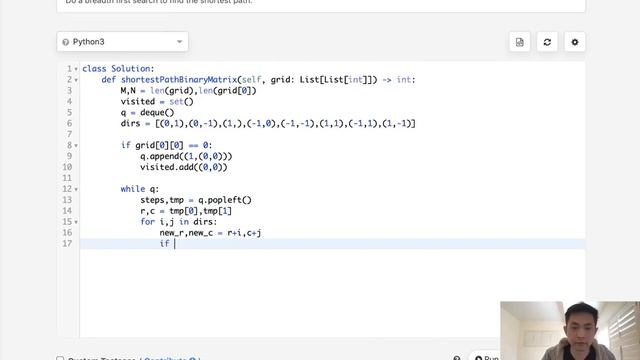Click 'if grid[0][0] == 0:' line
The width and height of the screenshot is (640, 360).
167,145
